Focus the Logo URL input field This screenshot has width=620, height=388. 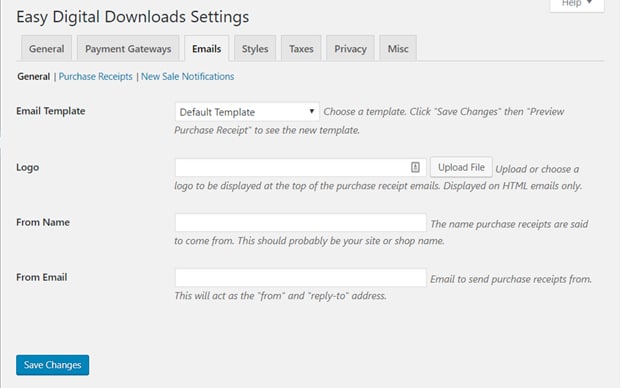click(301, 167)
